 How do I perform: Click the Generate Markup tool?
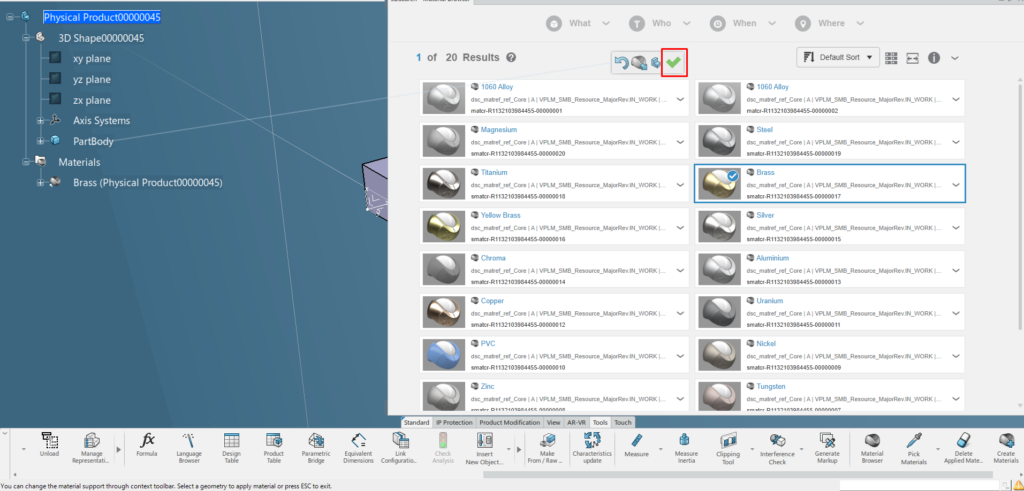tap(827, 447)
